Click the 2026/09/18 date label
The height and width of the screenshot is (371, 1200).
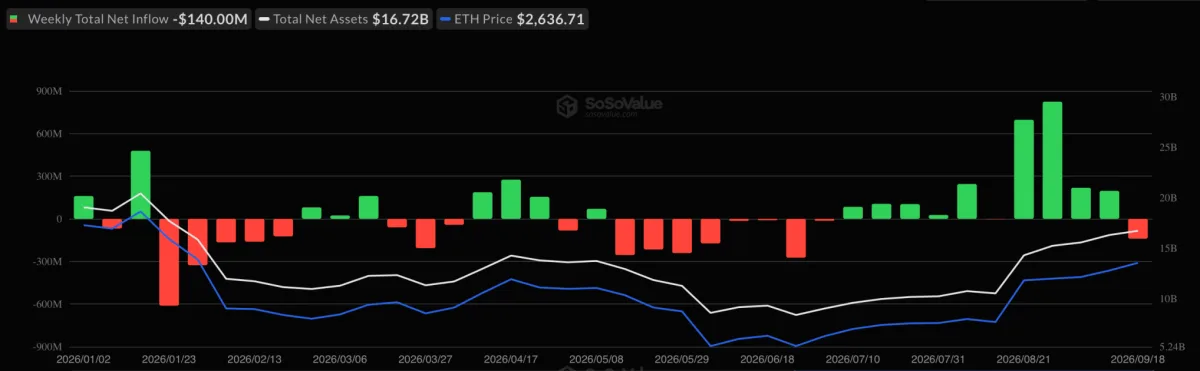(1137, 358)
